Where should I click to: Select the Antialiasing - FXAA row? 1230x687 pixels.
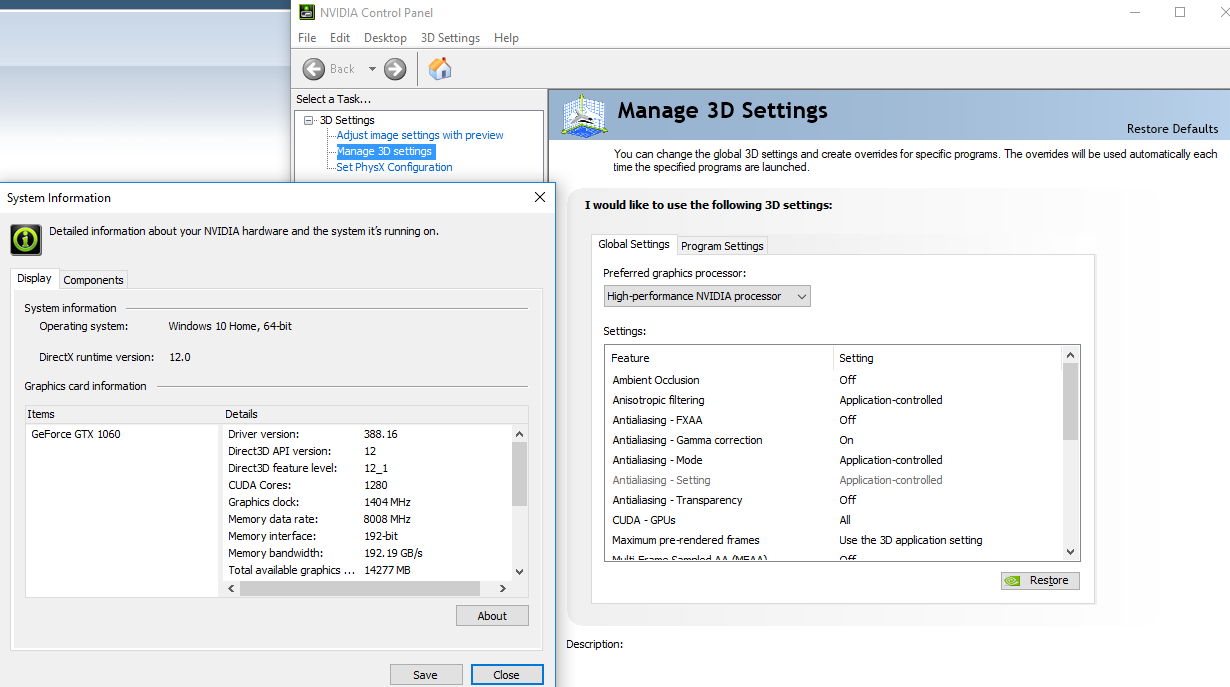pos(834,420)
